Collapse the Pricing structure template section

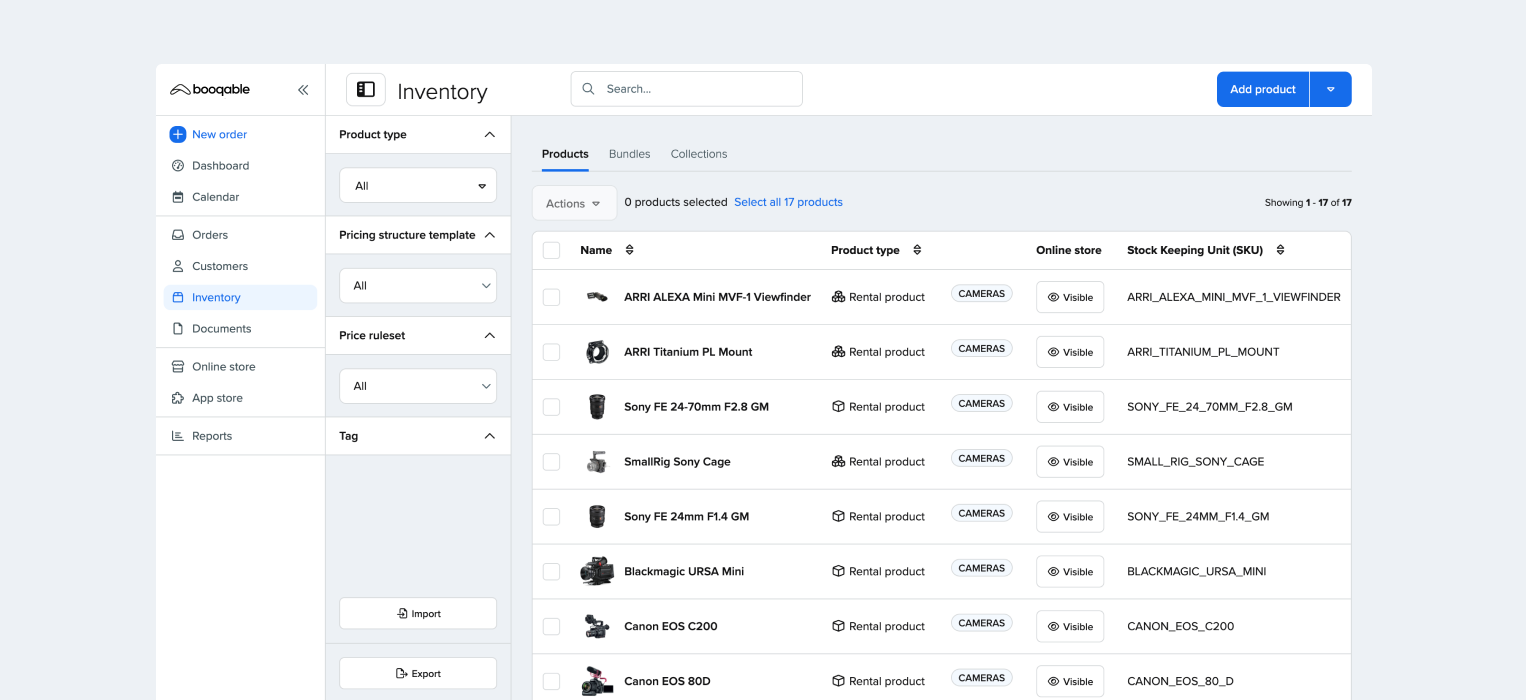[x=489, y=235]
